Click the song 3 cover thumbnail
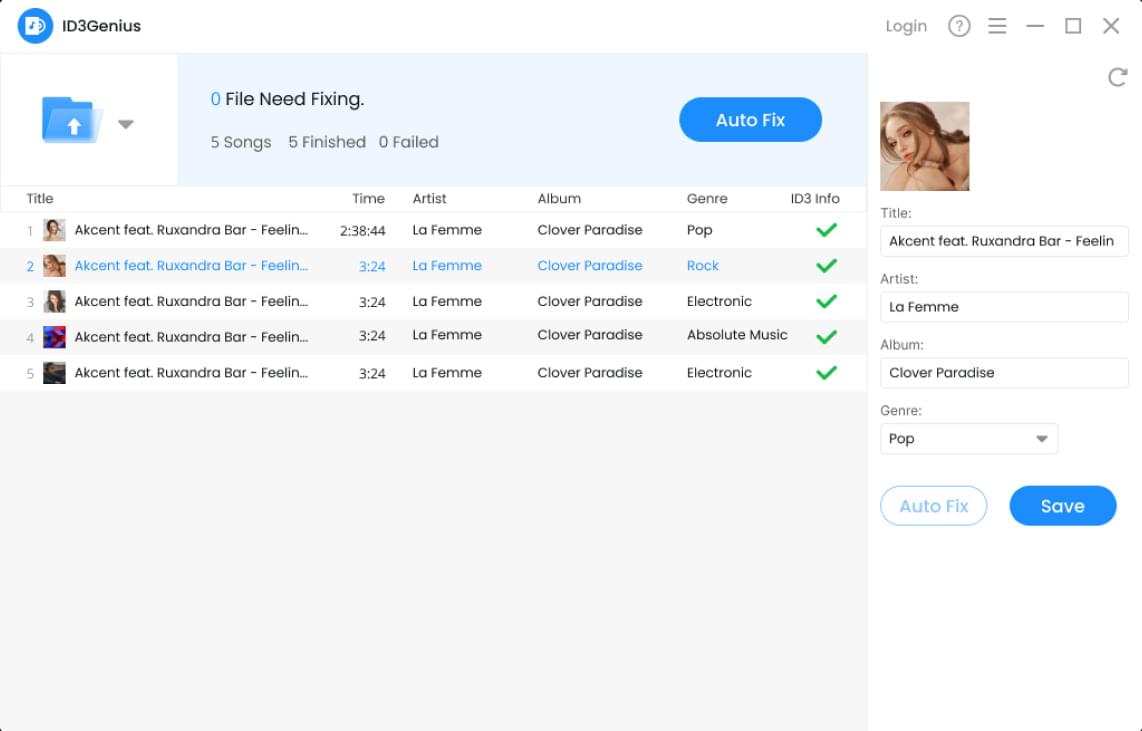 click(54, 301)
